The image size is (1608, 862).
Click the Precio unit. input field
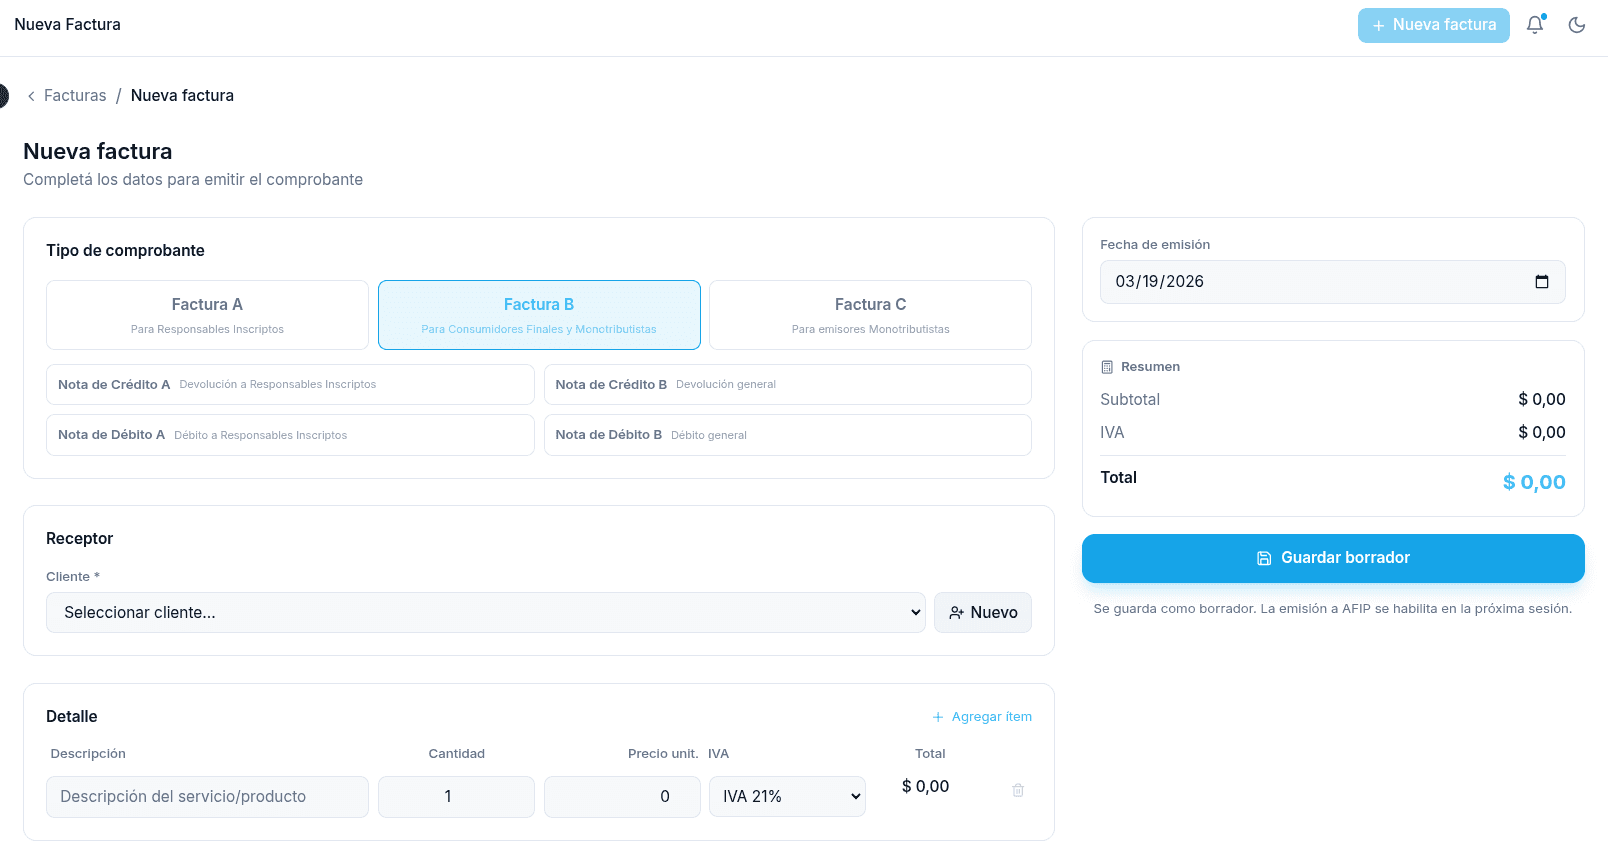click(621, 797)
